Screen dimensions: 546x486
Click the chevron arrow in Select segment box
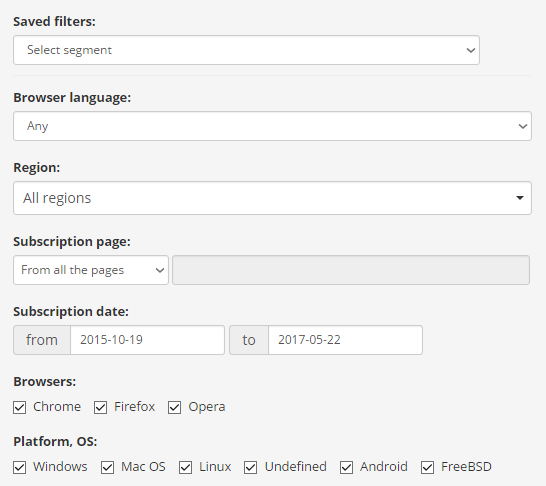[x=471, y=50]
